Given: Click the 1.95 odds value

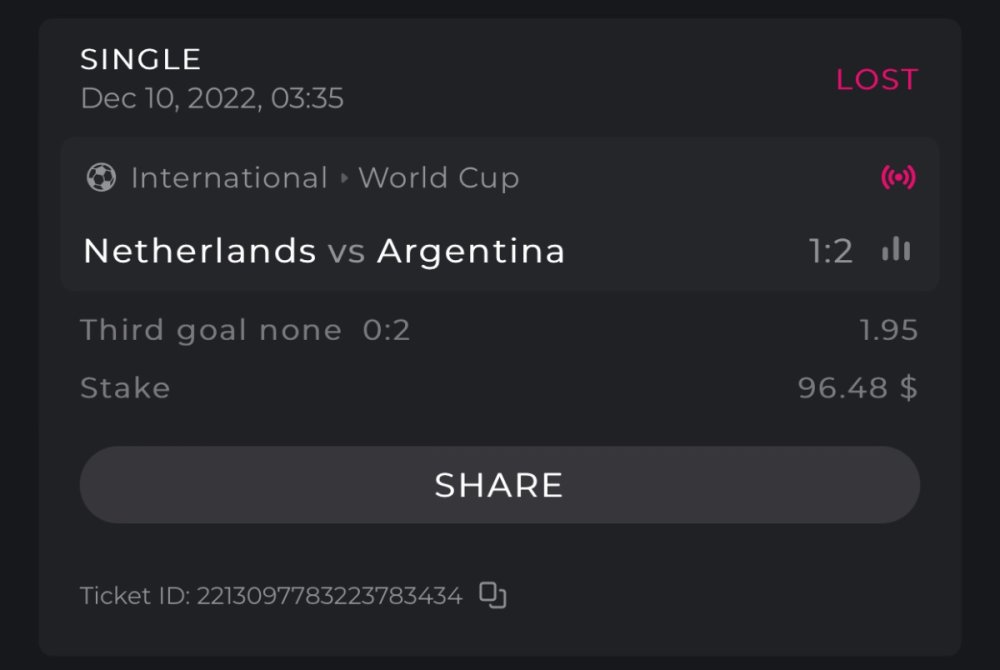Looking at the screenshot, I should tap(889, 330).
